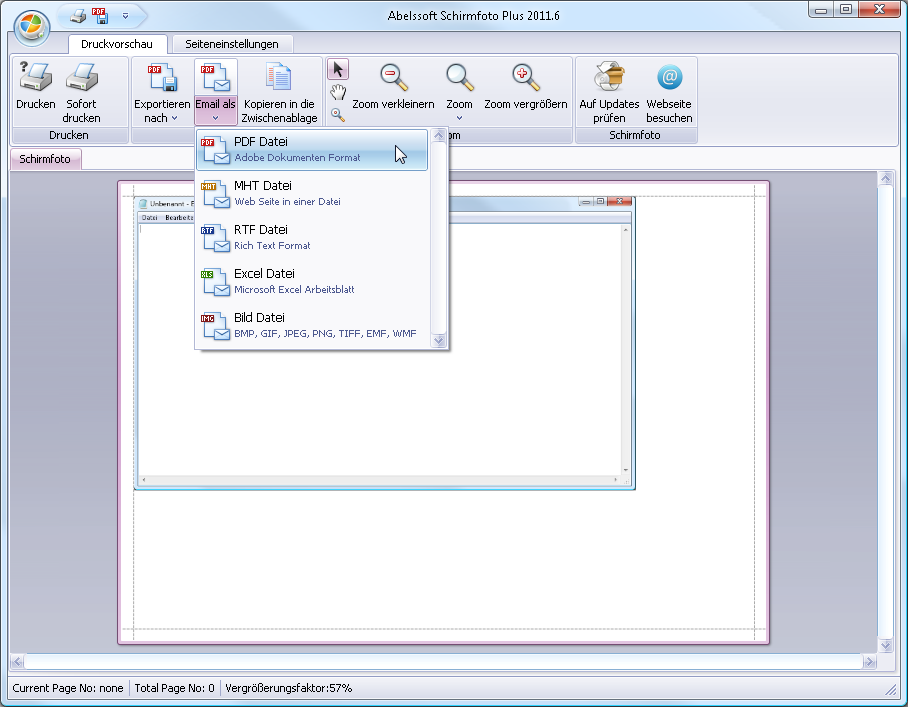Click Auf Updates prüfen
This screenshot has width=908, height=707.
pos(609,93)
